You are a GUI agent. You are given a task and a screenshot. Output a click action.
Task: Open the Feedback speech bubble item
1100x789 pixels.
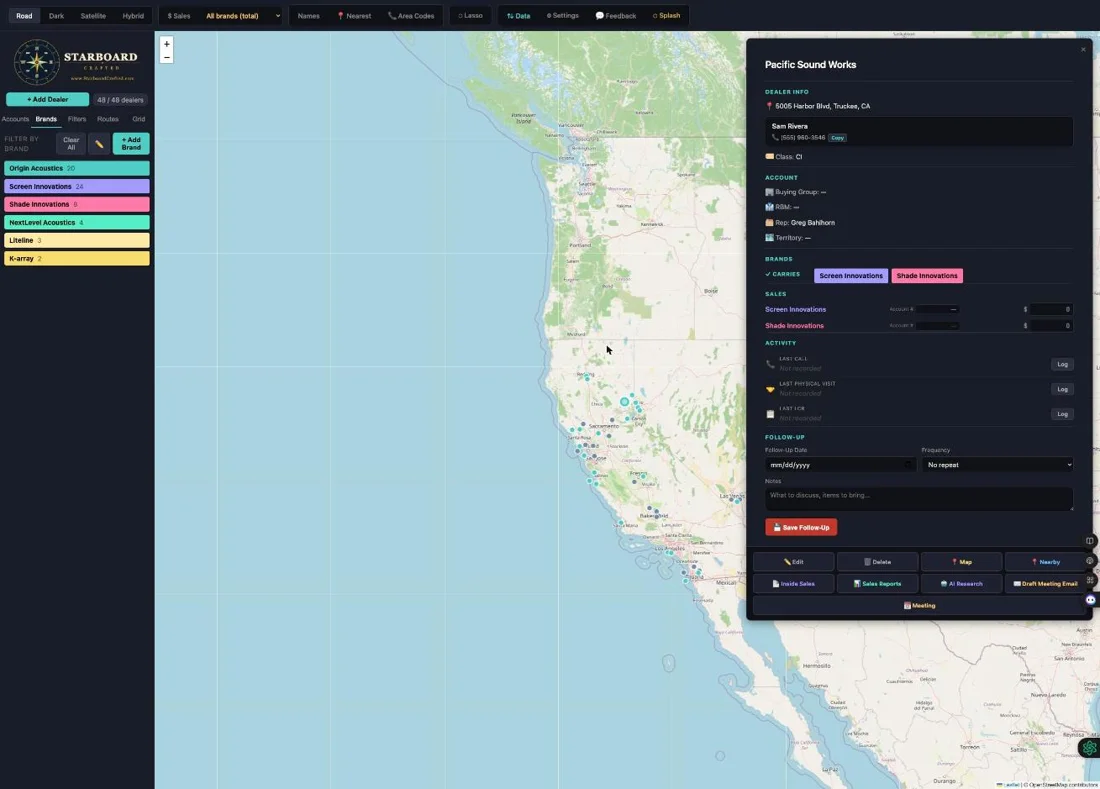pyautogui.click(x=616, y=15)
